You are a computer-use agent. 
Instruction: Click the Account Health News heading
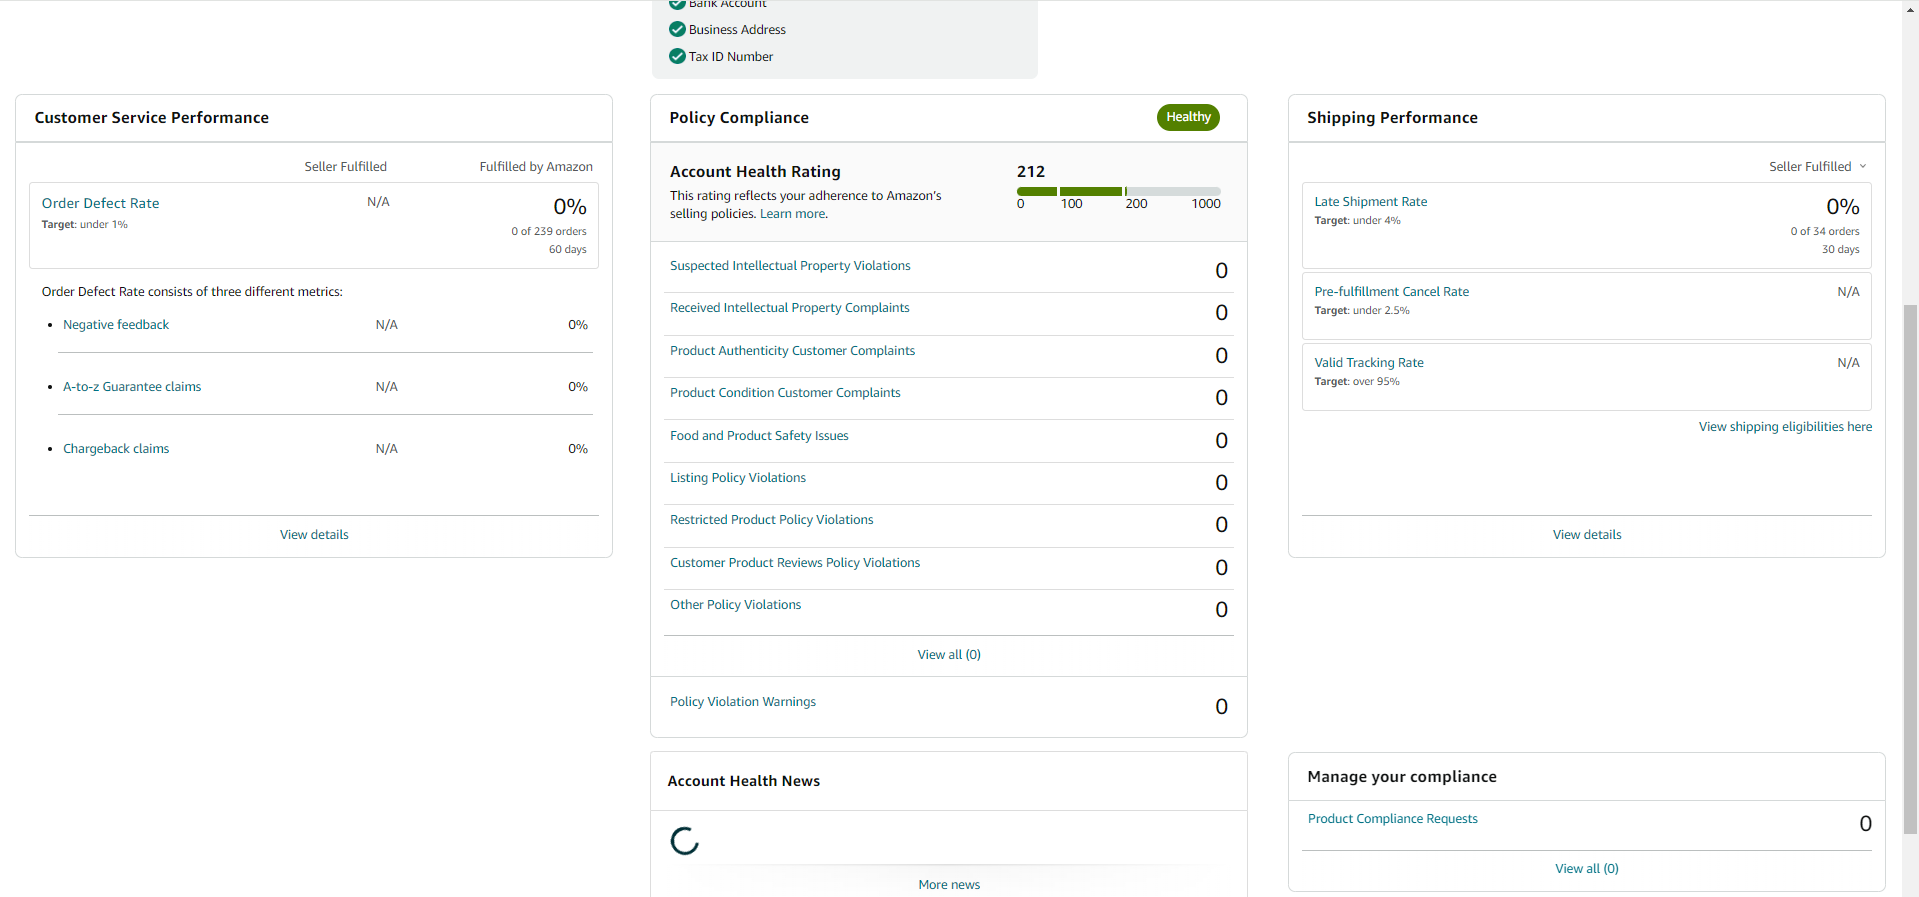743,781
